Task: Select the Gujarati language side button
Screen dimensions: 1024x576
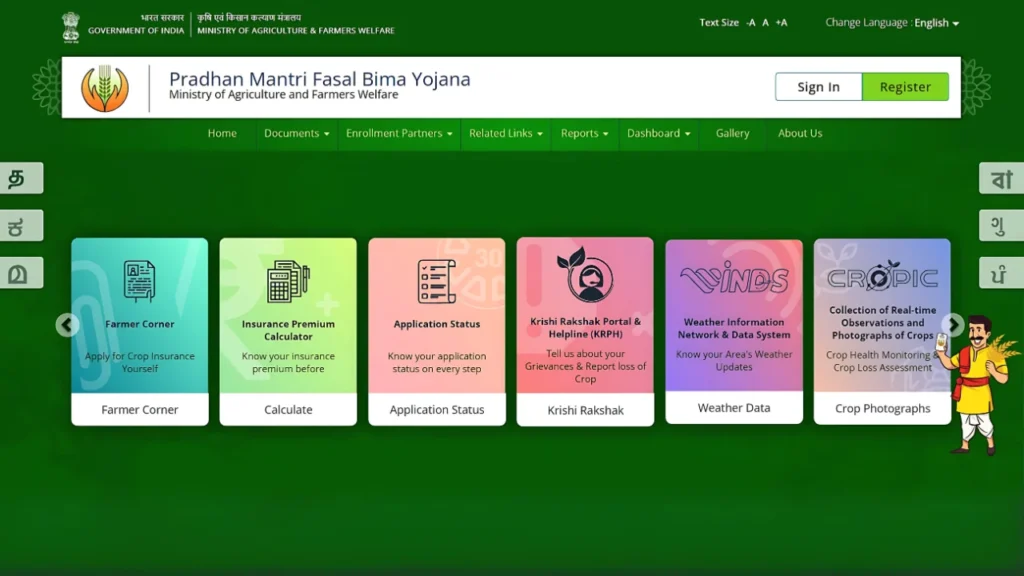Action: click(x=1002, y=225)
